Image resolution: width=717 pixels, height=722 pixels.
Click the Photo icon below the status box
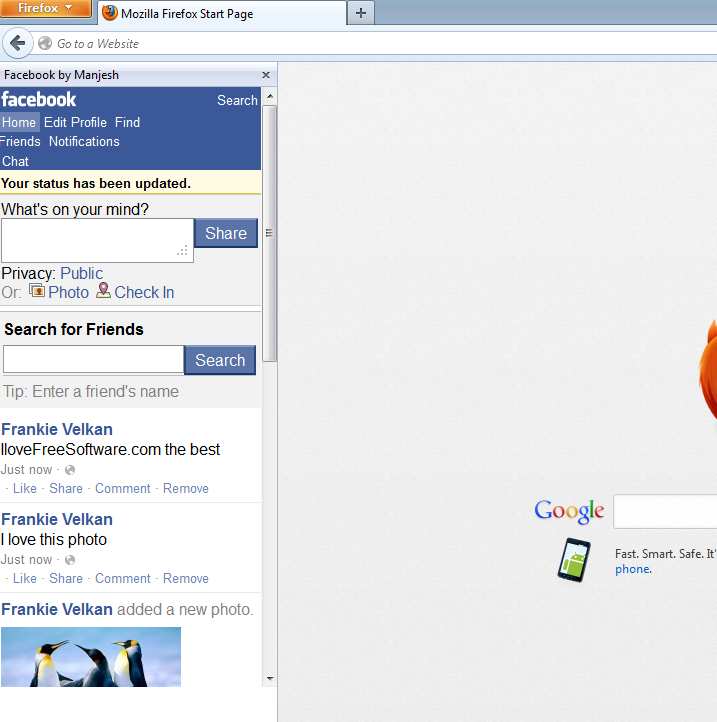click(37, 291)
